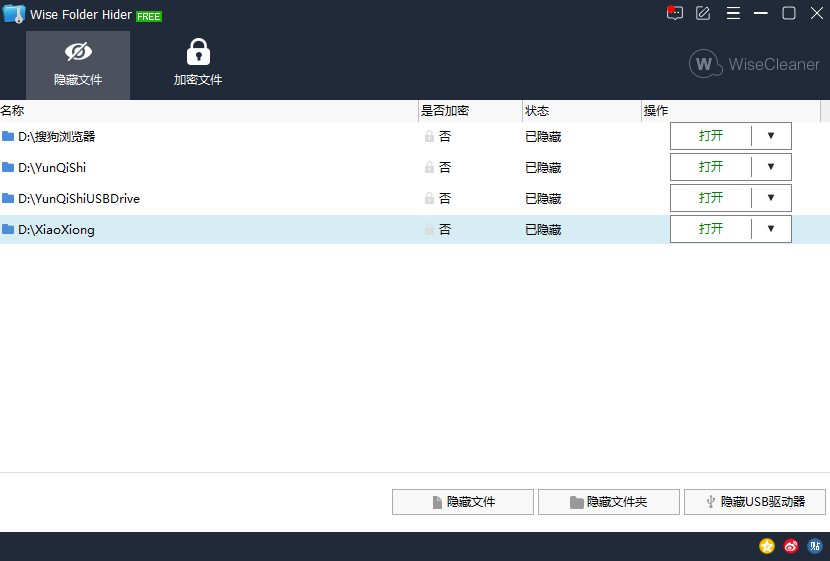Click the 隐藏USB驱动器 button
The image size is (830, 561).
tap(754, 502)
